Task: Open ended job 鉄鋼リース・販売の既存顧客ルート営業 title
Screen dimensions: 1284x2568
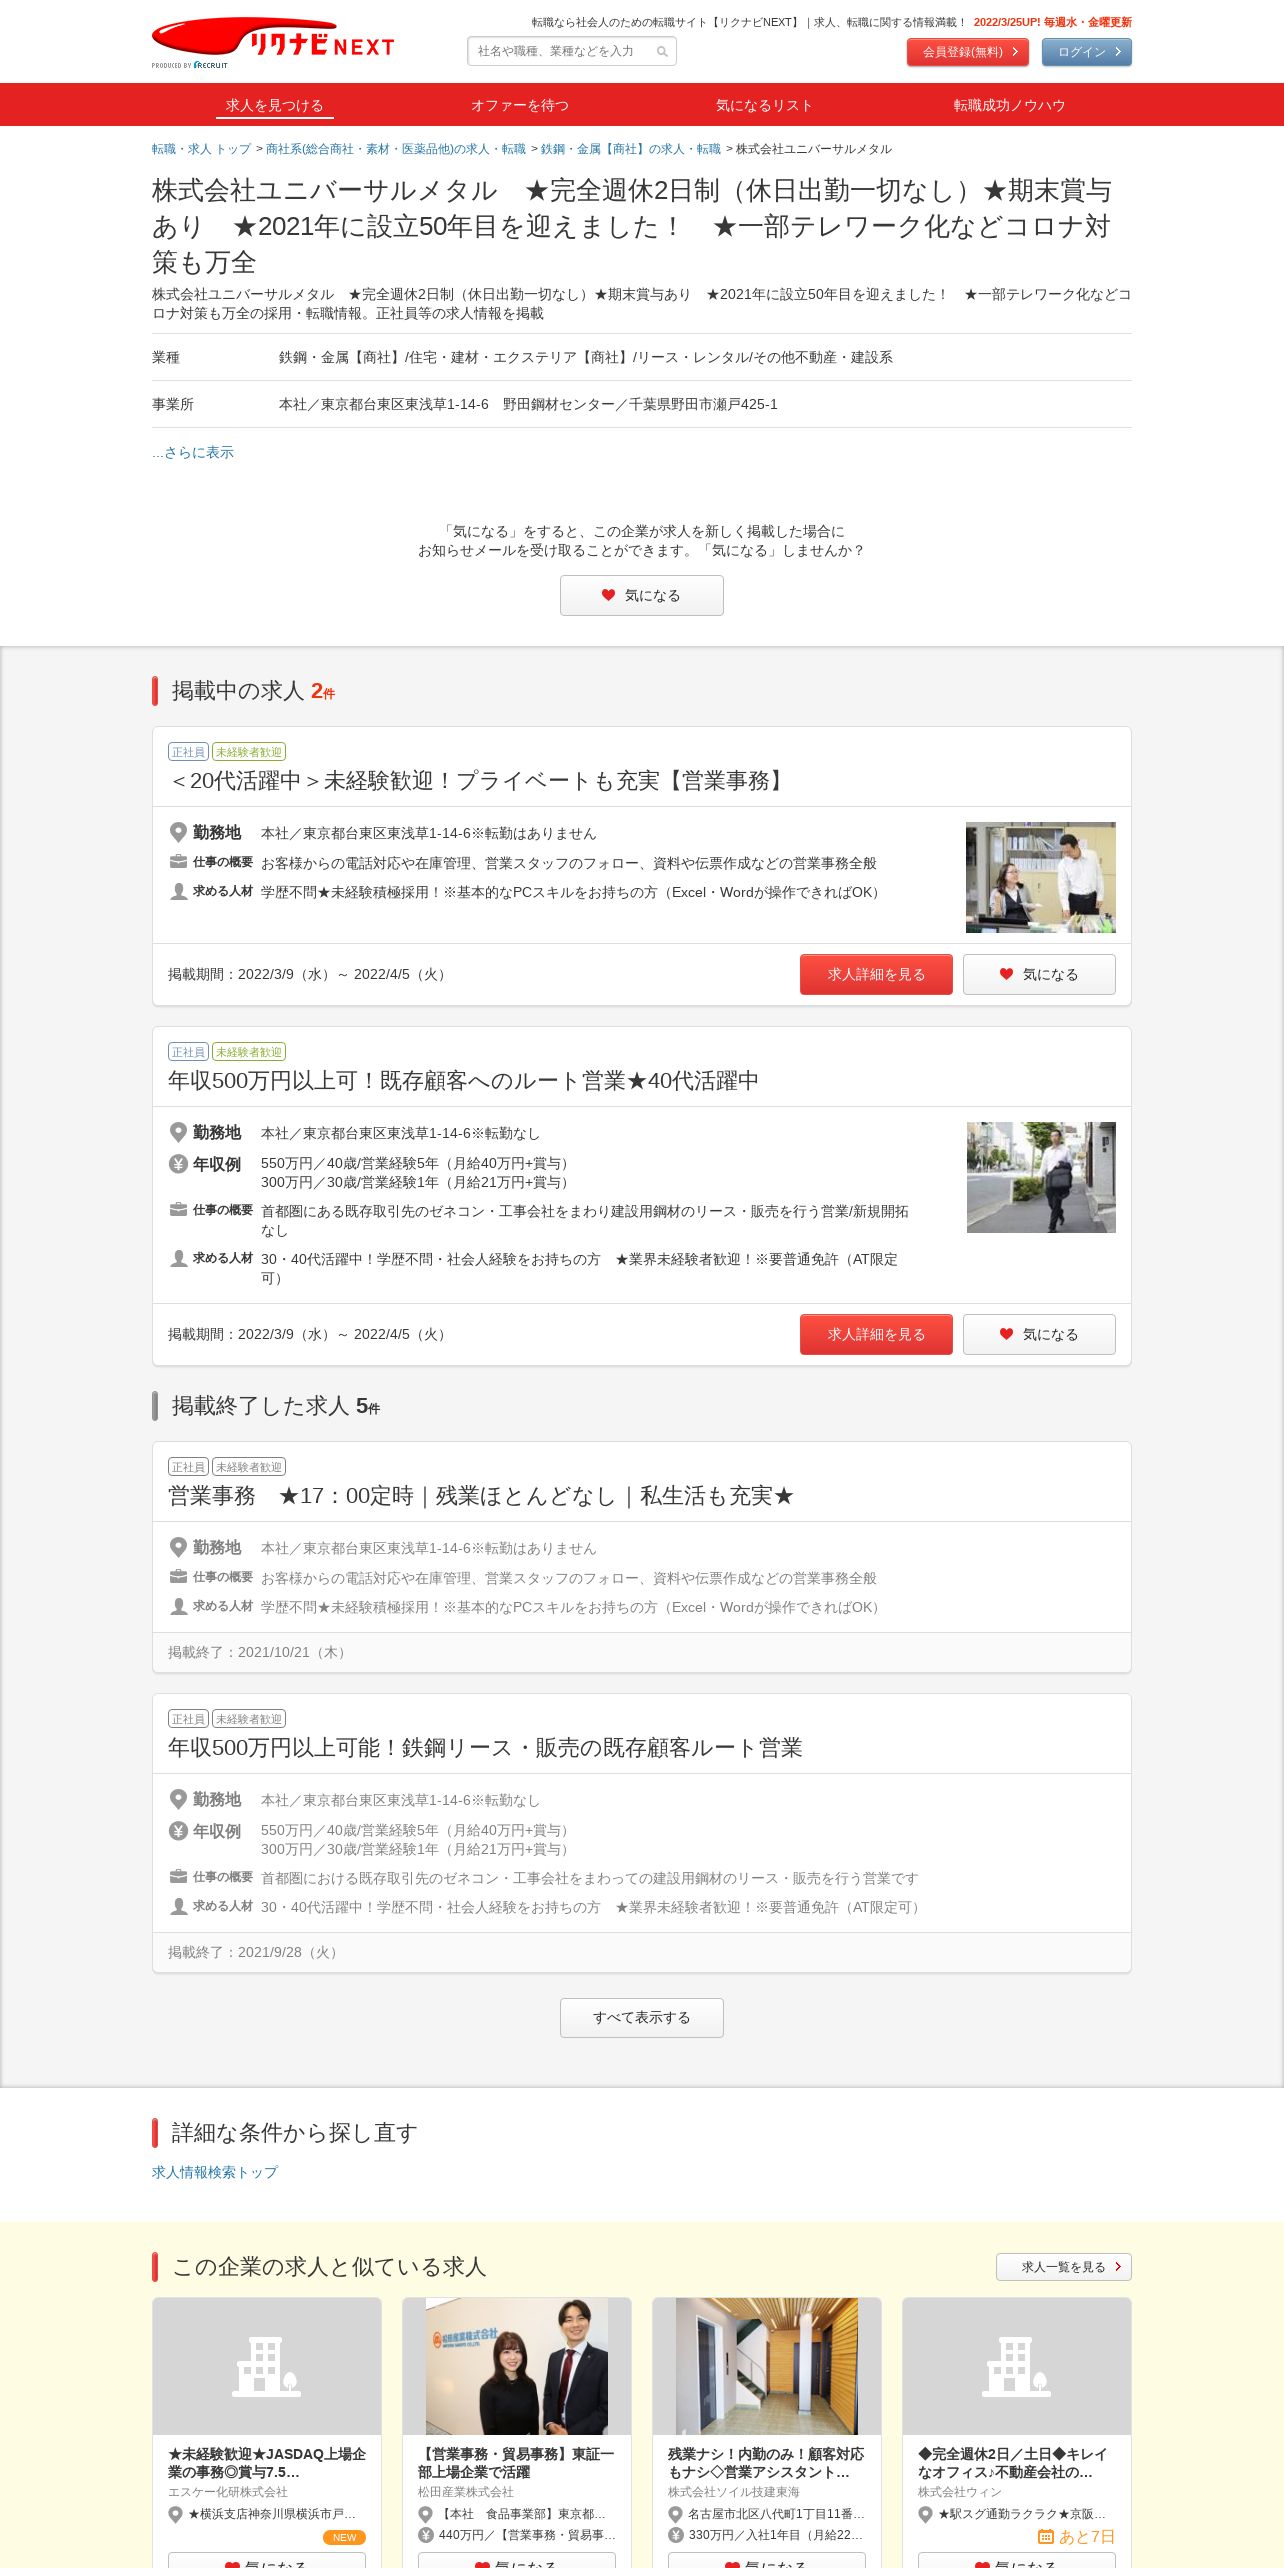Action: click(485, 1748)
